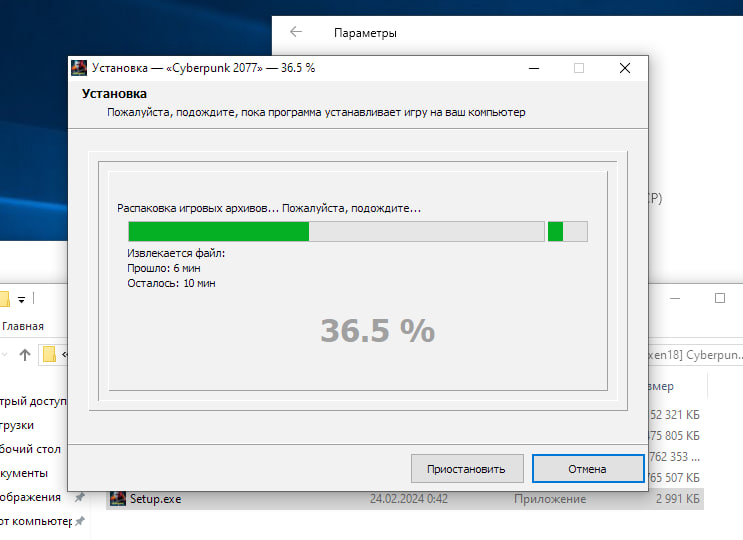Click the small secondary progress bar
The image size is (743, 540).
click(568, 232)
